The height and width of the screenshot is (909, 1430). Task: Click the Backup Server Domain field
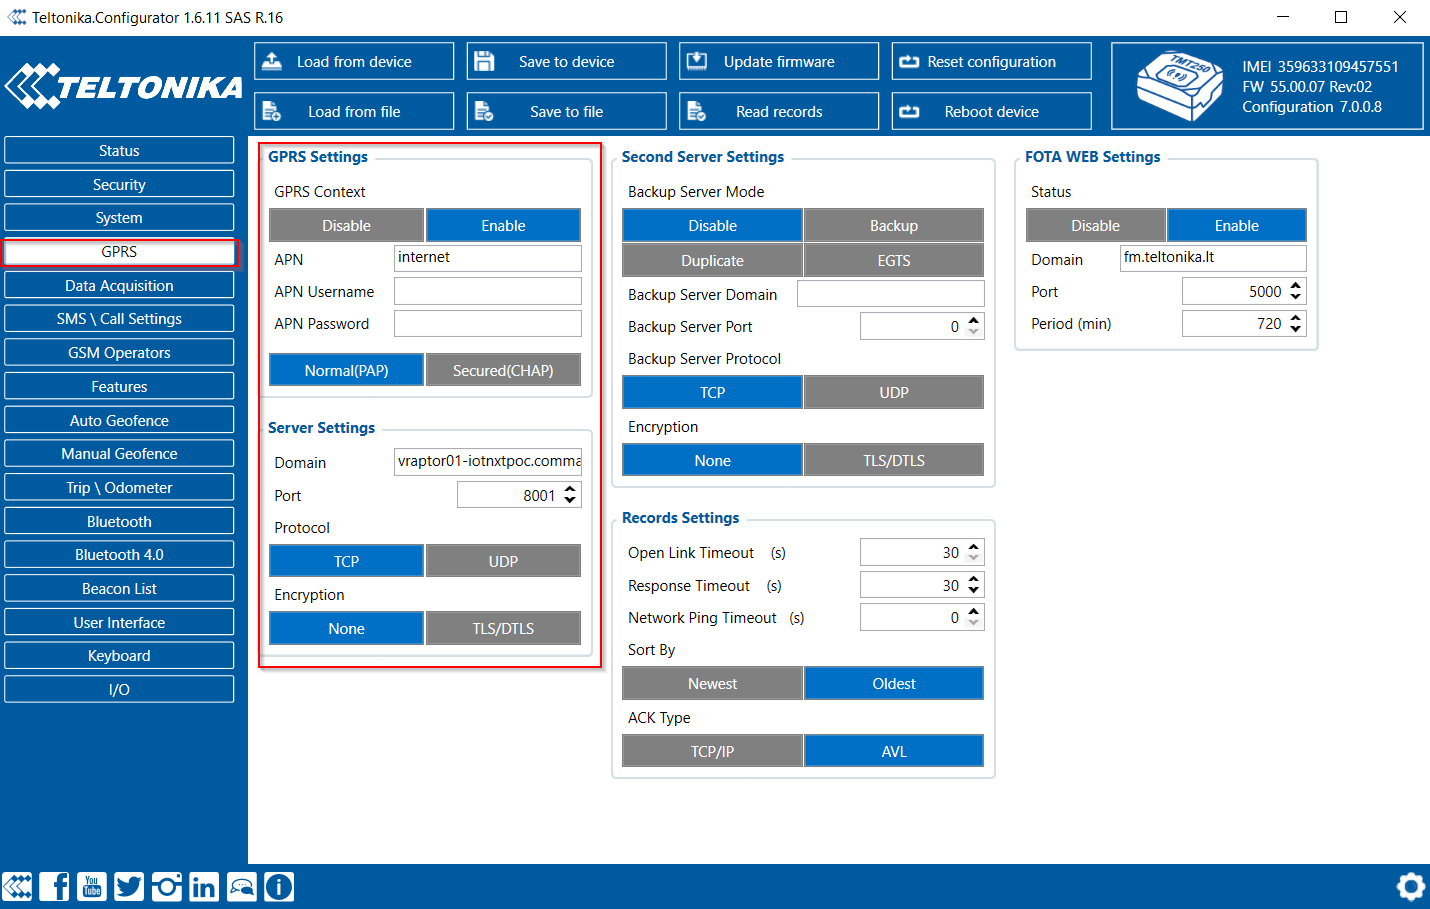(x=891, y=294)
